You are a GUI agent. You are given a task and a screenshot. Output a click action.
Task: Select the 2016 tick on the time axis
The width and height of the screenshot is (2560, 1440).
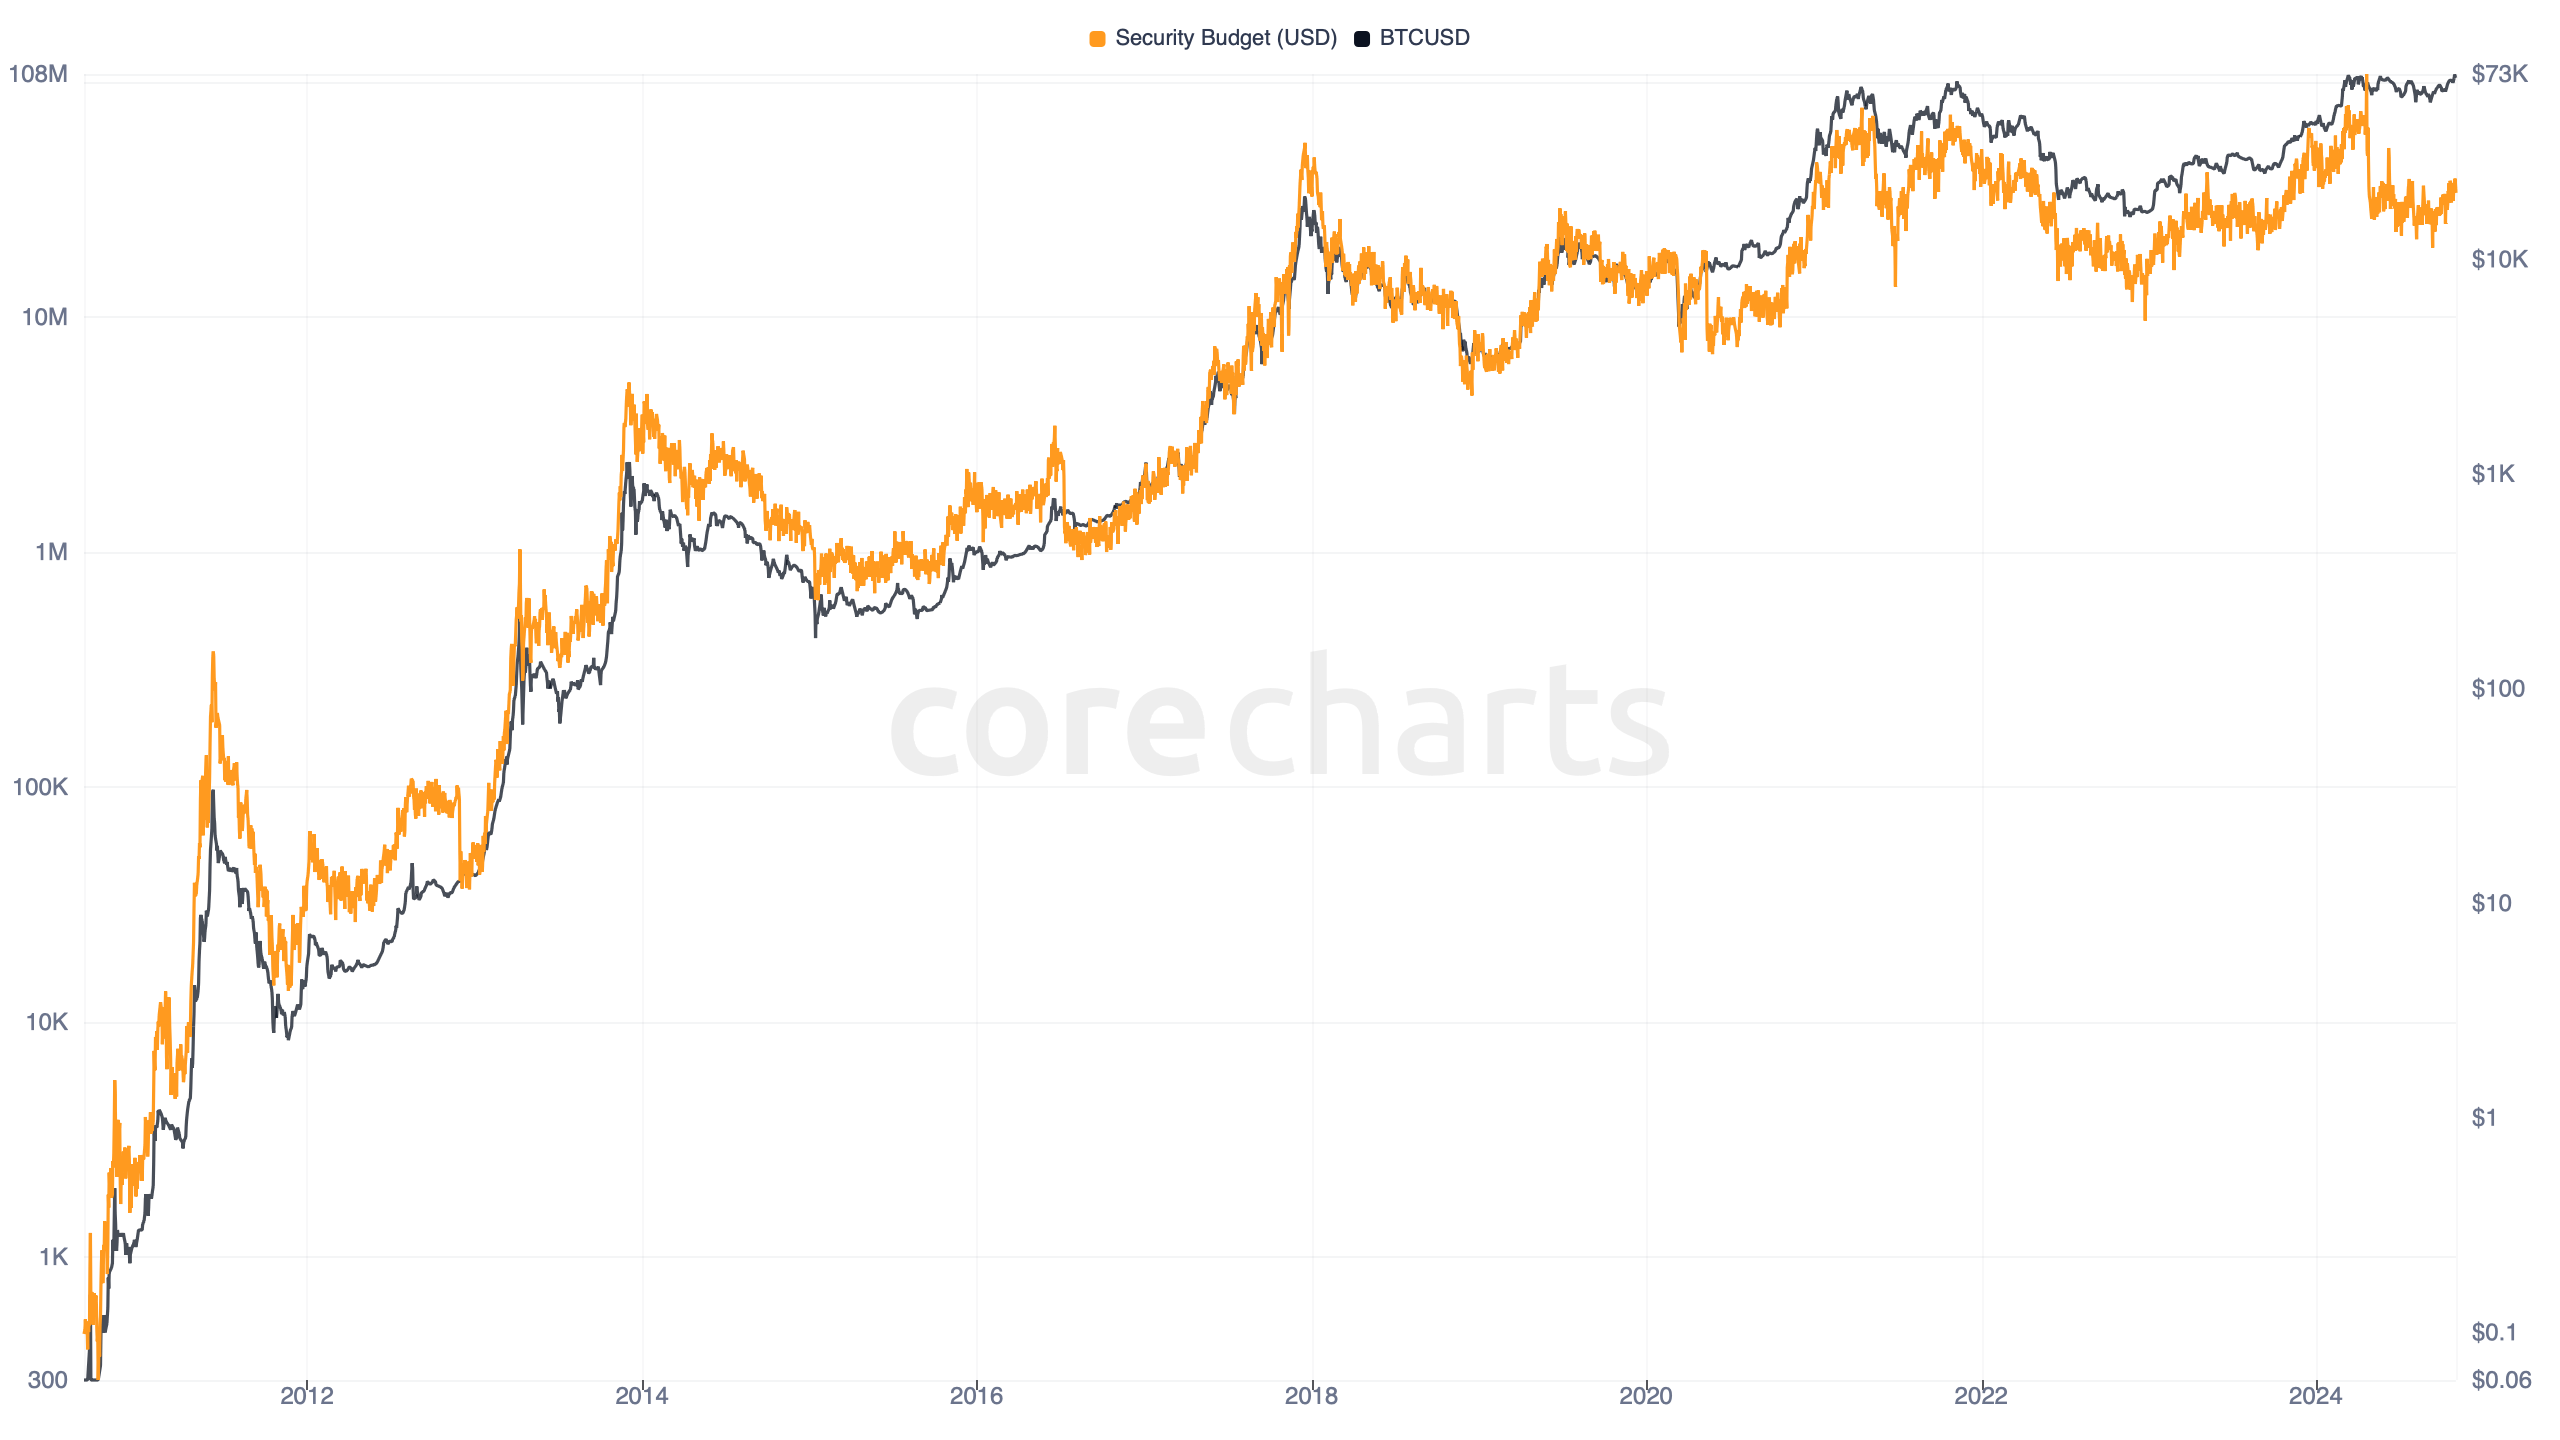point(976,1396)
